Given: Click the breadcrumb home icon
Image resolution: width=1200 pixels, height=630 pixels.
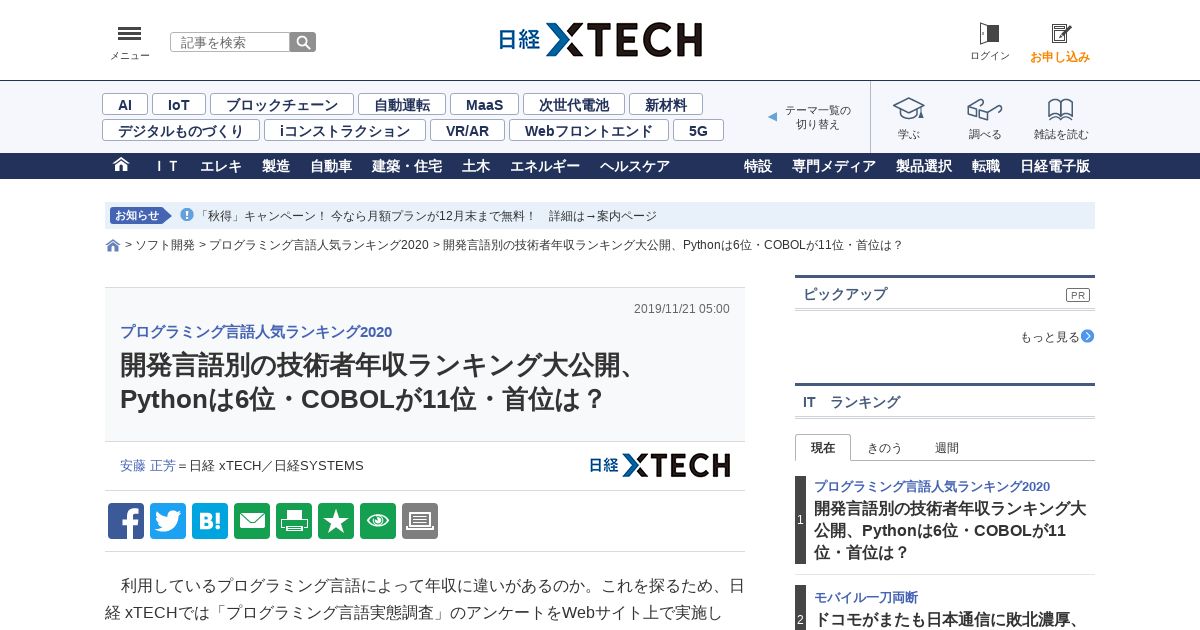Looking at the screenshot, I should [113, 246].
